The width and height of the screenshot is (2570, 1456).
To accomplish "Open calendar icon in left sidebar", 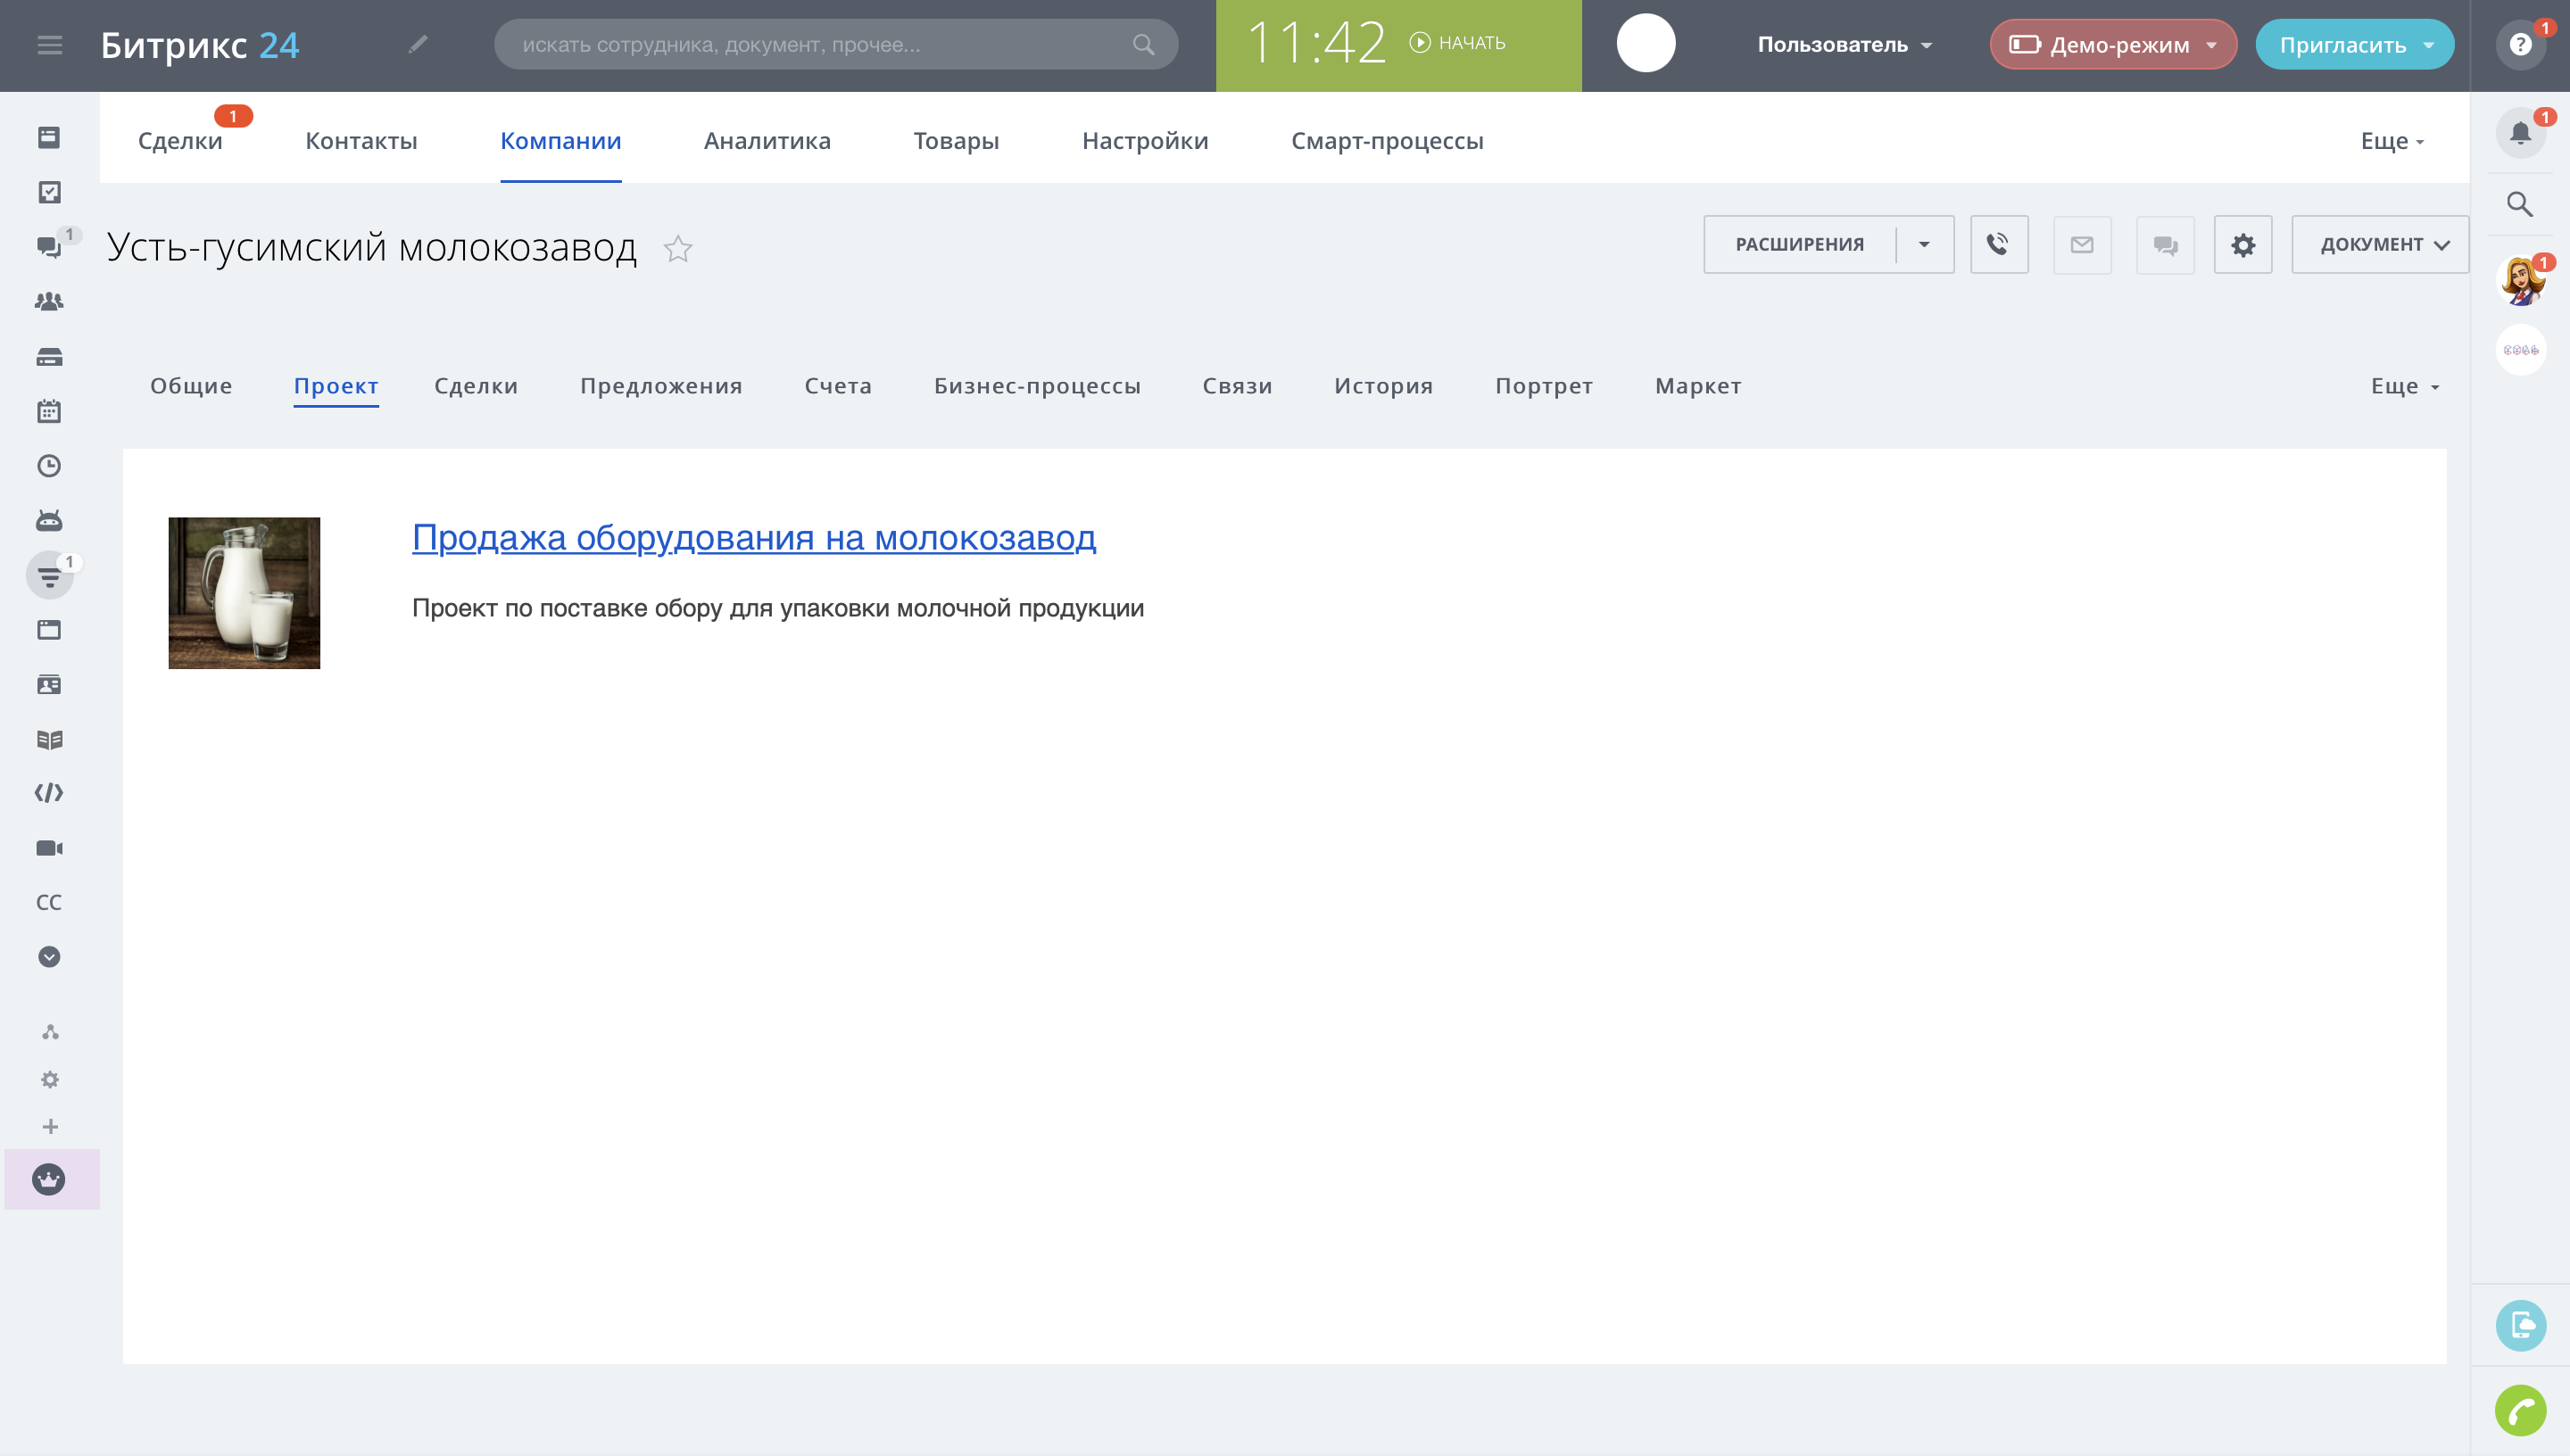I will point(49,411).
